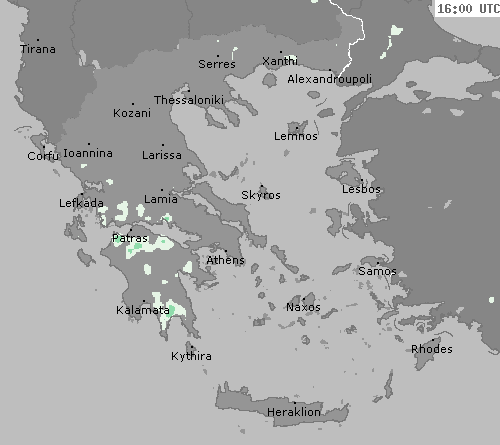Click the Kythira island label
This screenshot has height=445, width=500.
(191, 356)
